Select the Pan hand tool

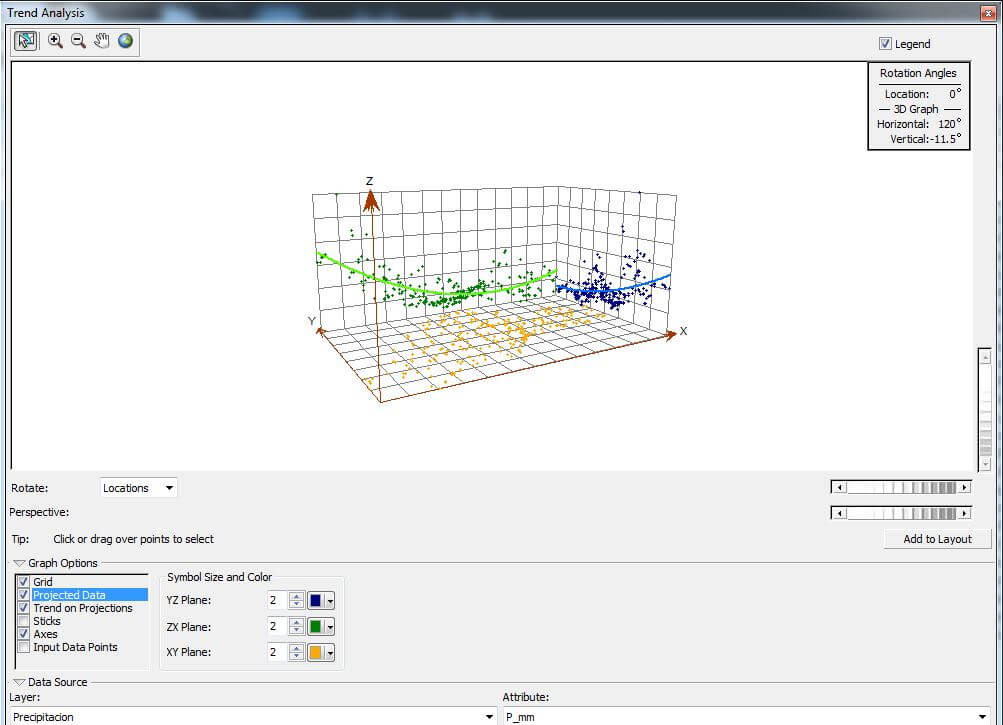point(101,41)
